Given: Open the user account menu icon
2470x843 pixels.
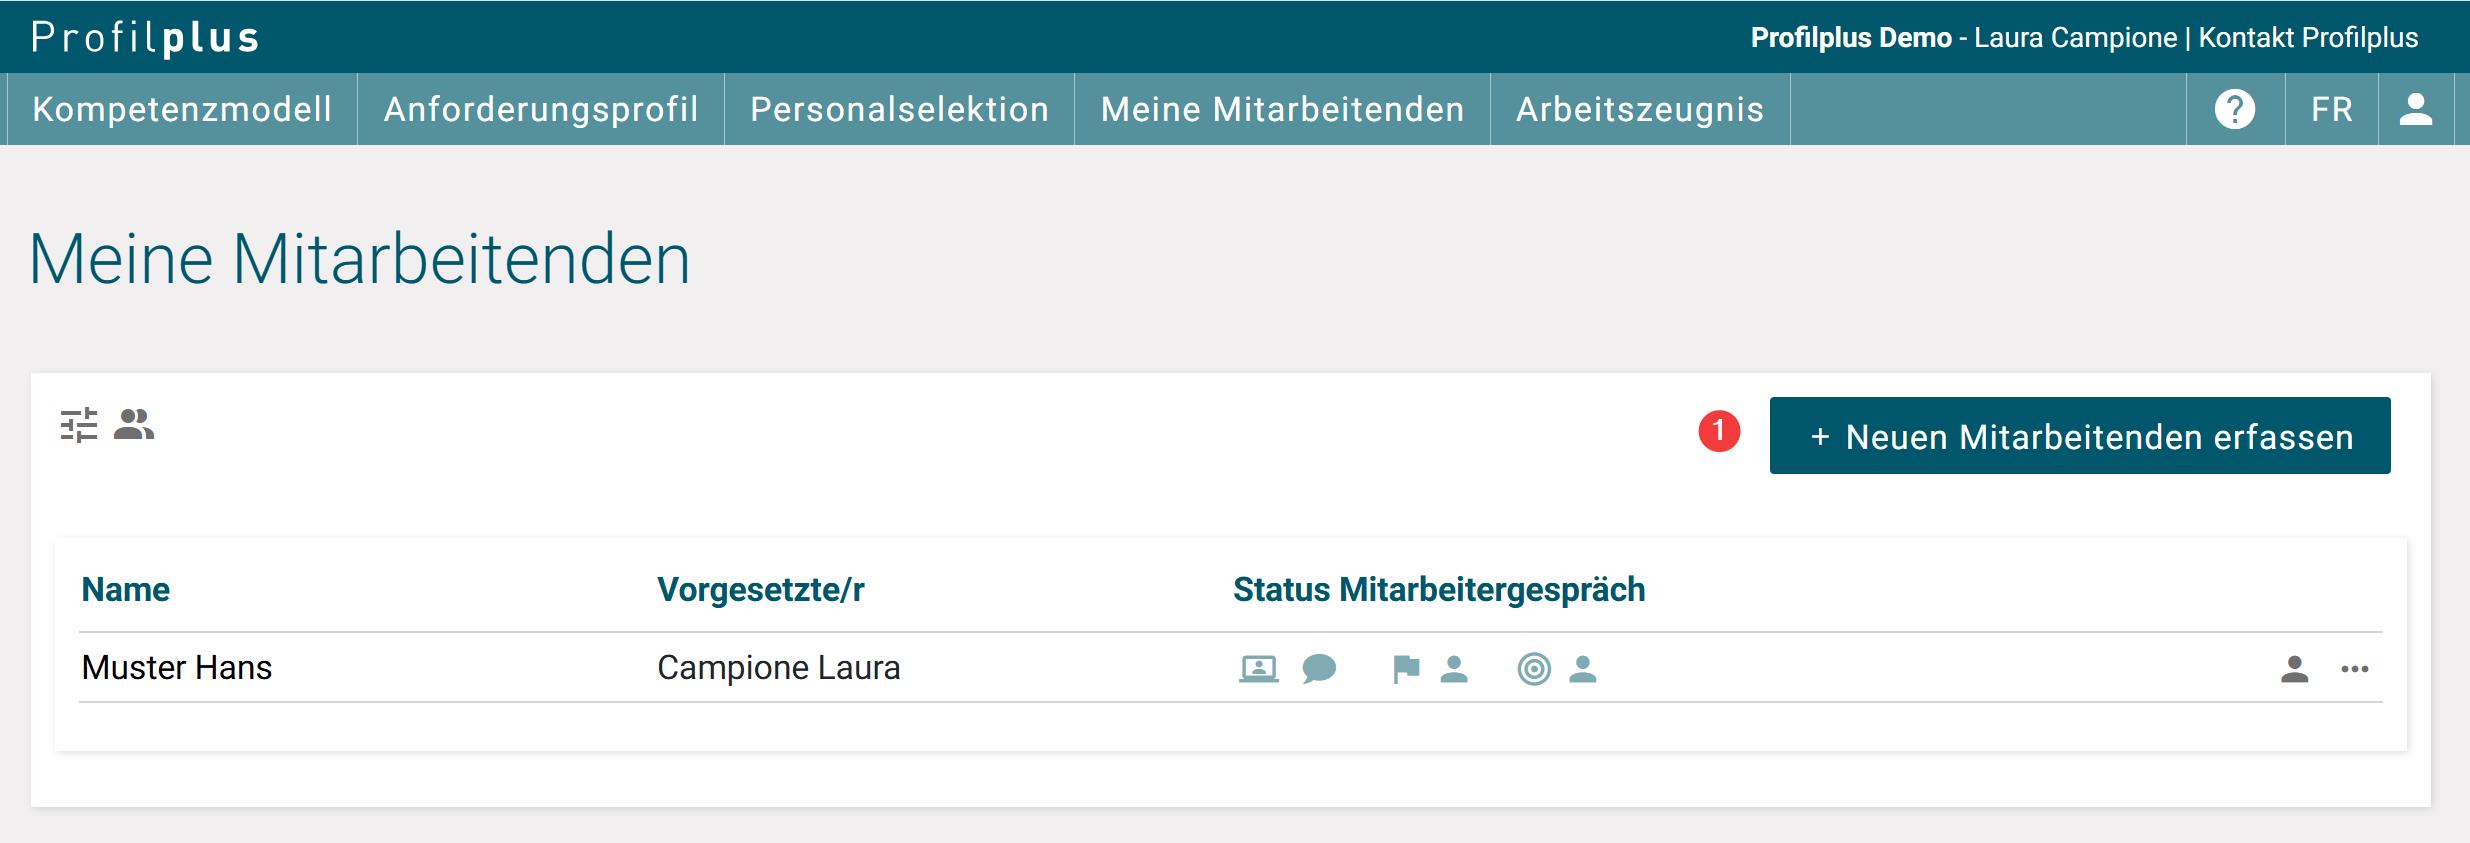Looking at the screenshot, I should tap(2415, 109).
